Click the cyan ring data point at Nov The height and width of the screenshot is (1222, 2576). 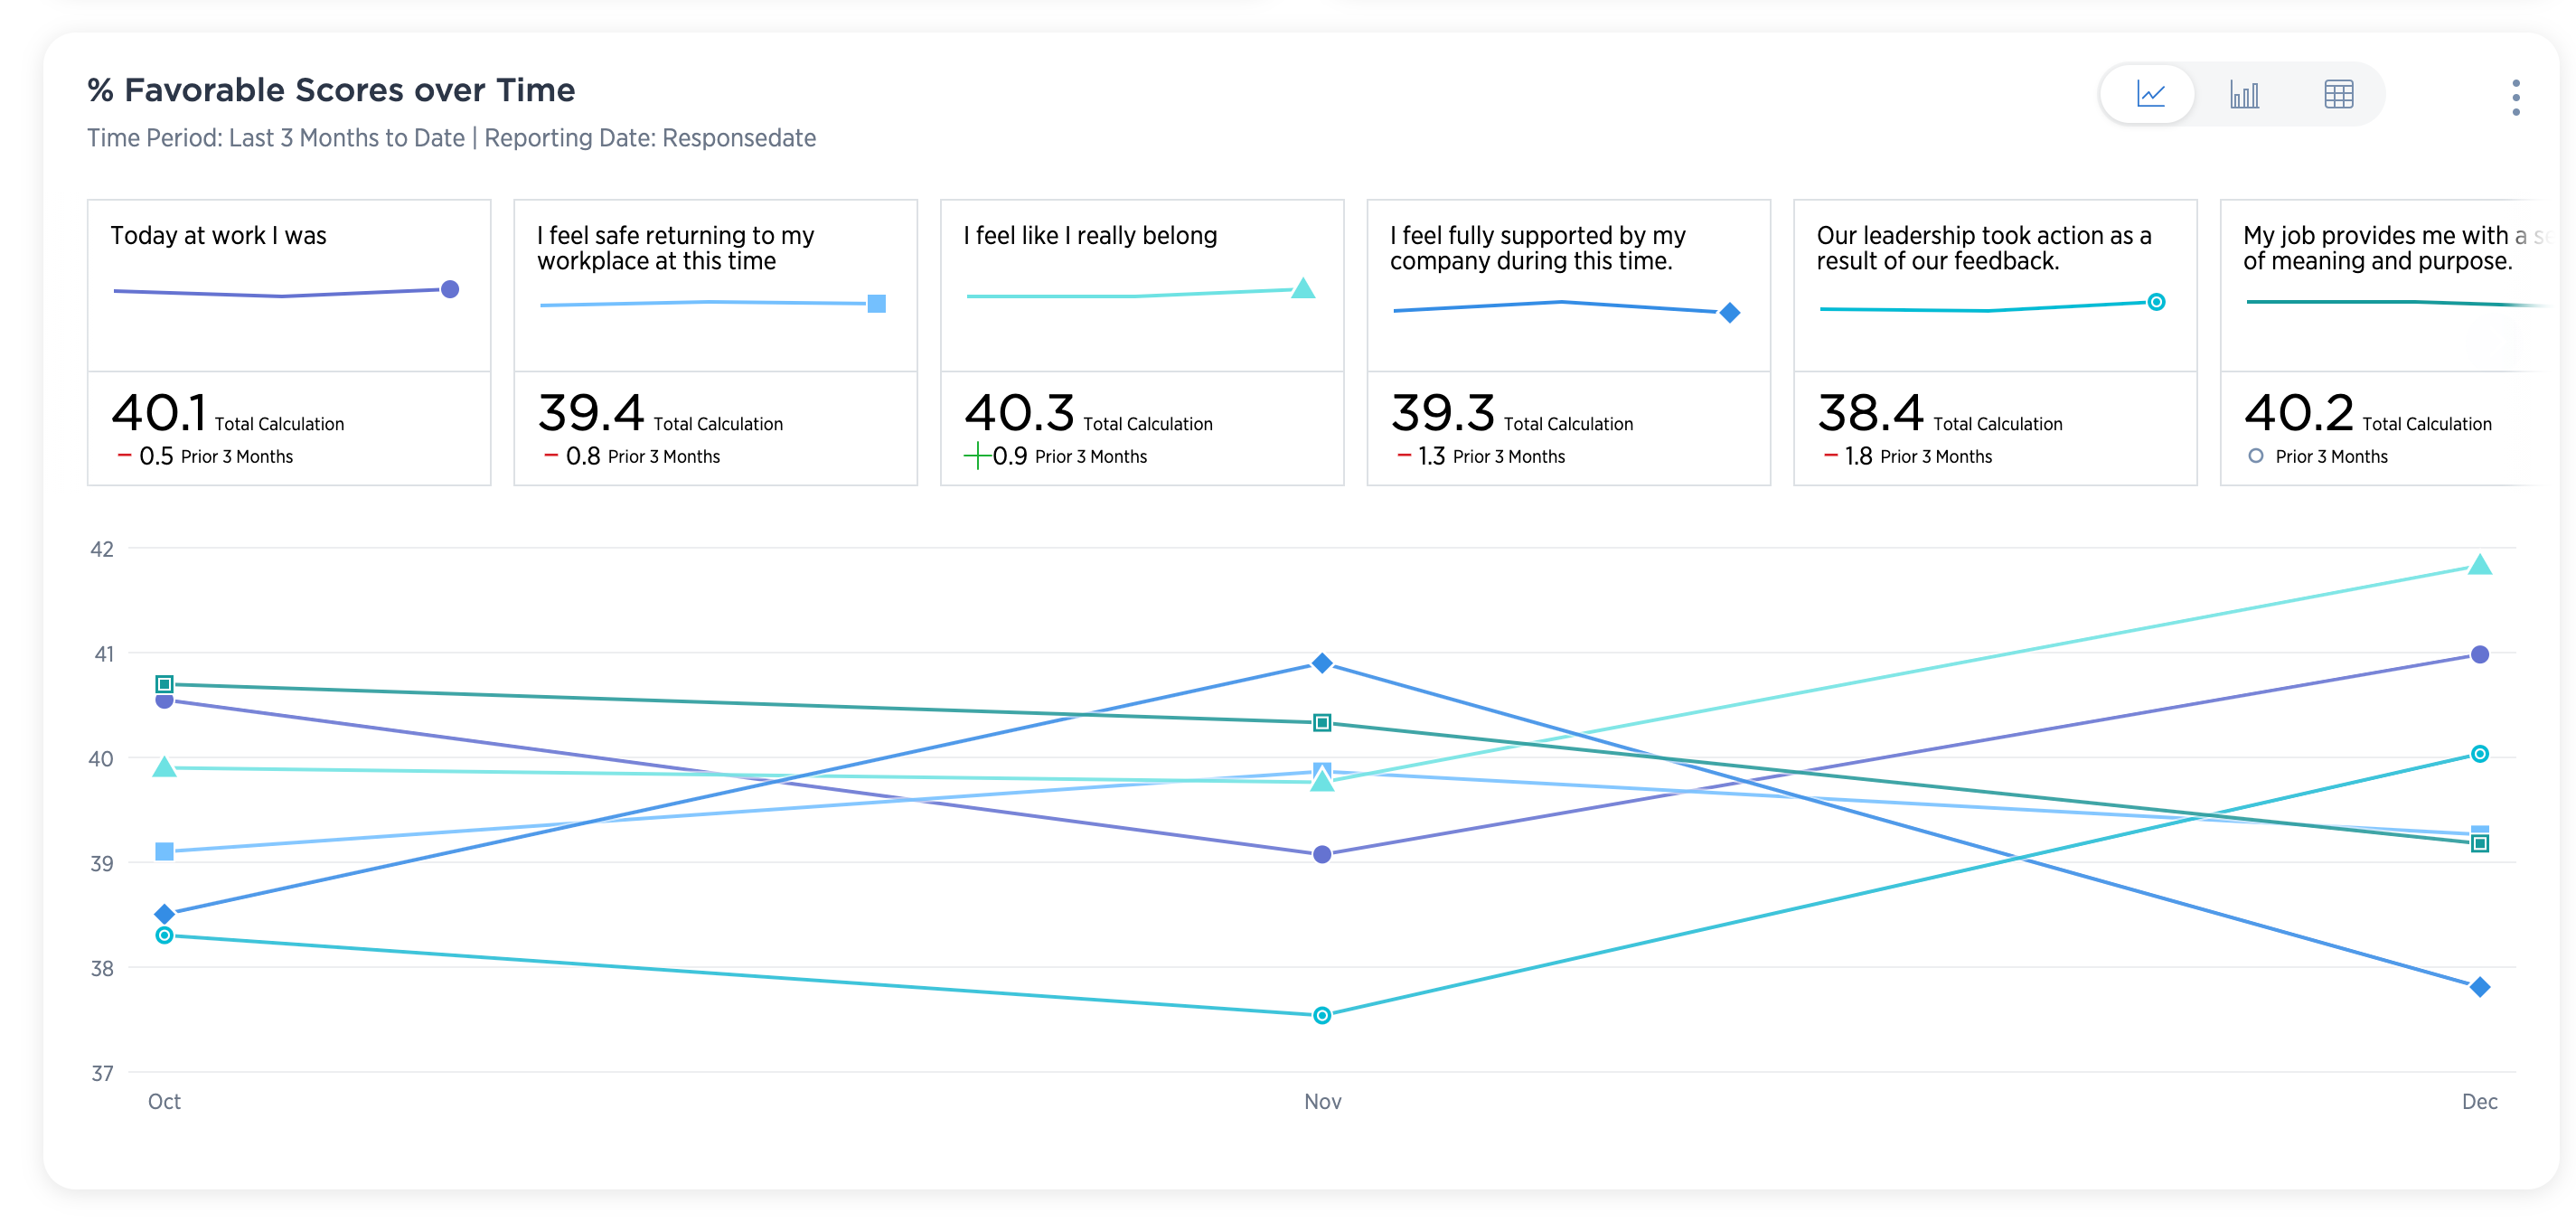[1322, 1015]
